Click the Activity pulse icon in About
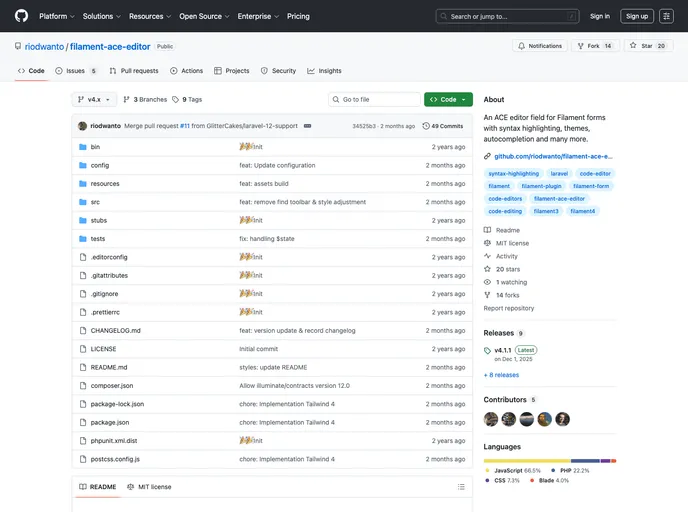 (x=487, y=256)
